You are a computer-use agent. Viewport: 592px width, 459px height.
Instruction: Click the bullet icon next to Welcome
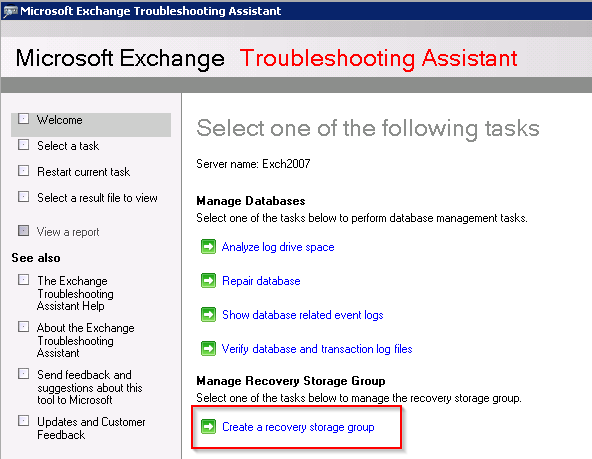tap(23, 119)
